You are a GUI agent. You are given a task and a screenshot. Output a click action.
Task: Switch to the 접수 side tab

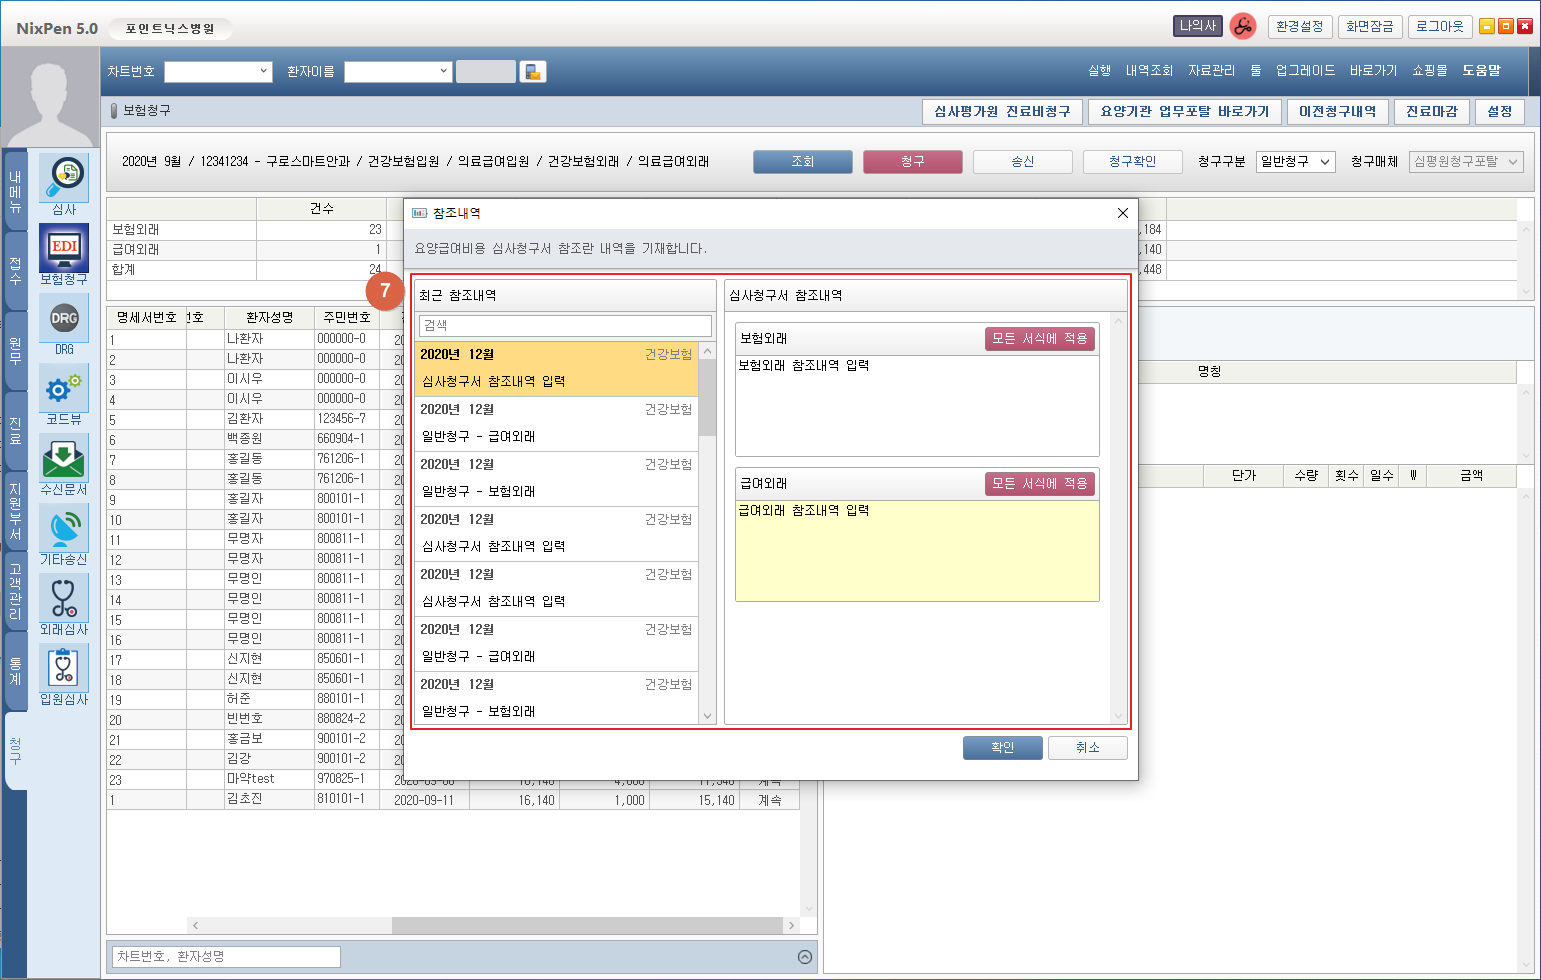[x=15, y=271]
